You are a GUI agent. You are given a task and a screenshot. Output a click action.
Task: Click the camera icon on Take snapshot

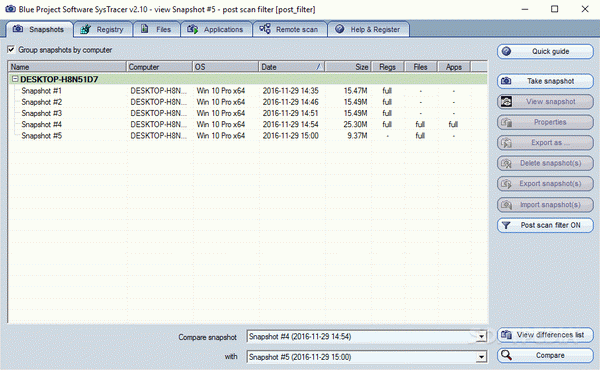(x=506, y=81)
